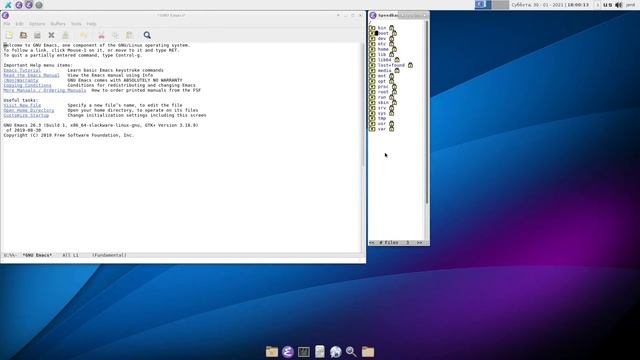Expand the mnt directory in Speedbar
The height and width of the screenshot is (360, 640).
(x=372, y=76)
